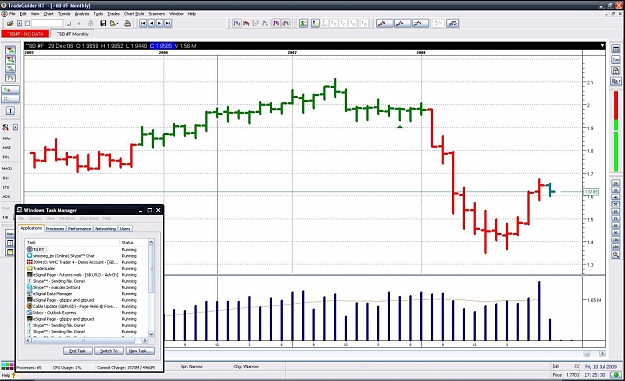Click the magnifying glass zoom icon

tap(616, 254)
